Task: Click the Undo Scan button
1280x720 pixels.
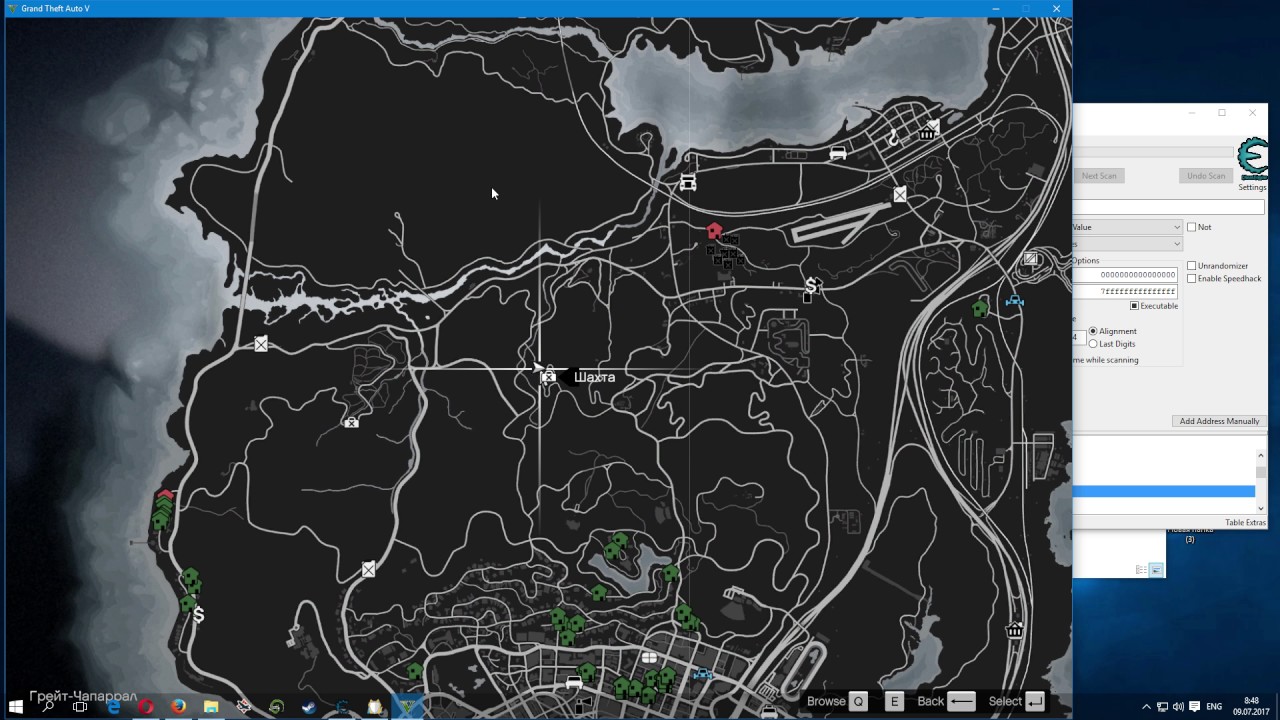Action: (1206, 176)
